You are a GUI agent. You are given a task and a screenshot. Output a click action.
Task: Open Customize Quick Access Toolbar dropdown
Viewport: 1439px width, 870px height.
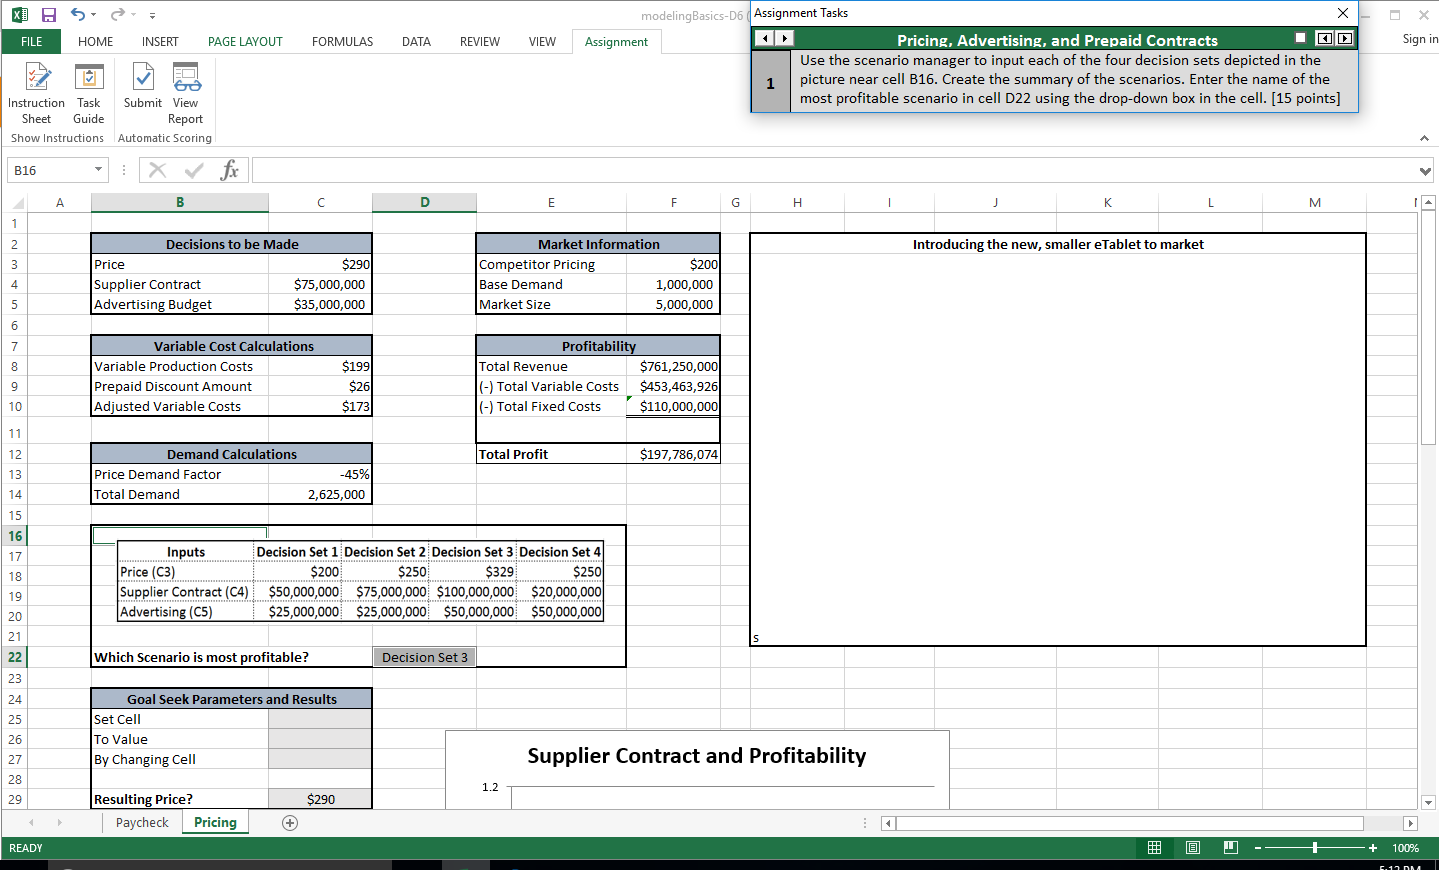pyautogui.click(x=152, y=15)
